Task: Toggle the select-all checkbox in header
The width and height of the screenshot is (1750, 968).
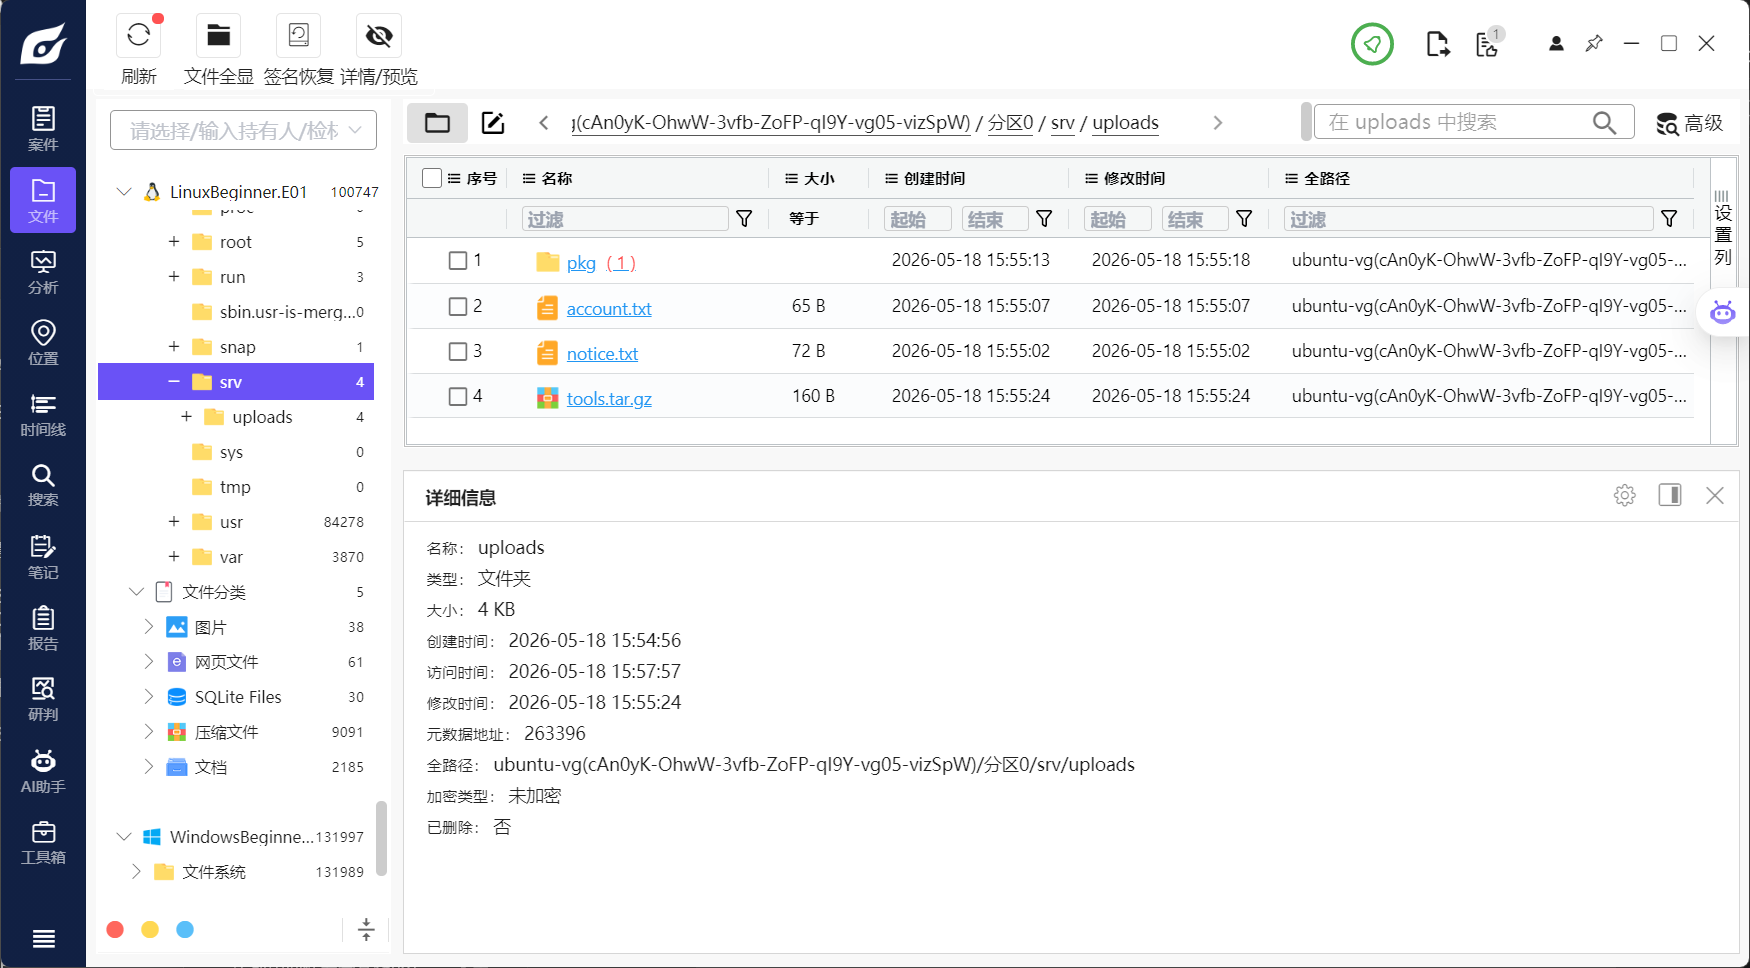Action: coord(432,178)
